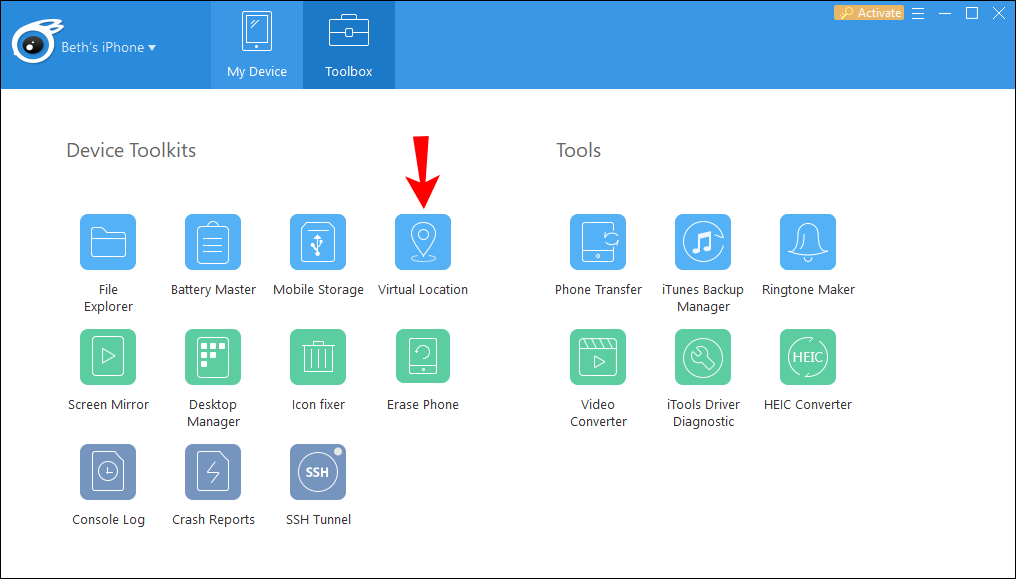Select the Erase Phone icon

tap(423, 357)
